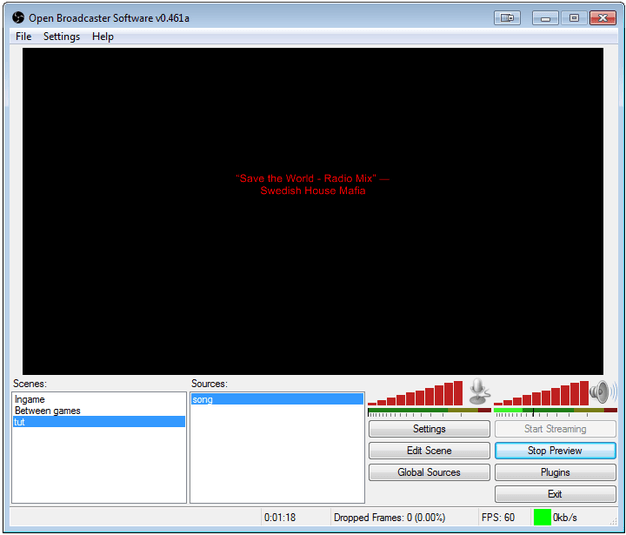The width and height of the screenshot is (626, 535).
Task: Exit the application via Exit button
Action: click(x=555, y=494)
